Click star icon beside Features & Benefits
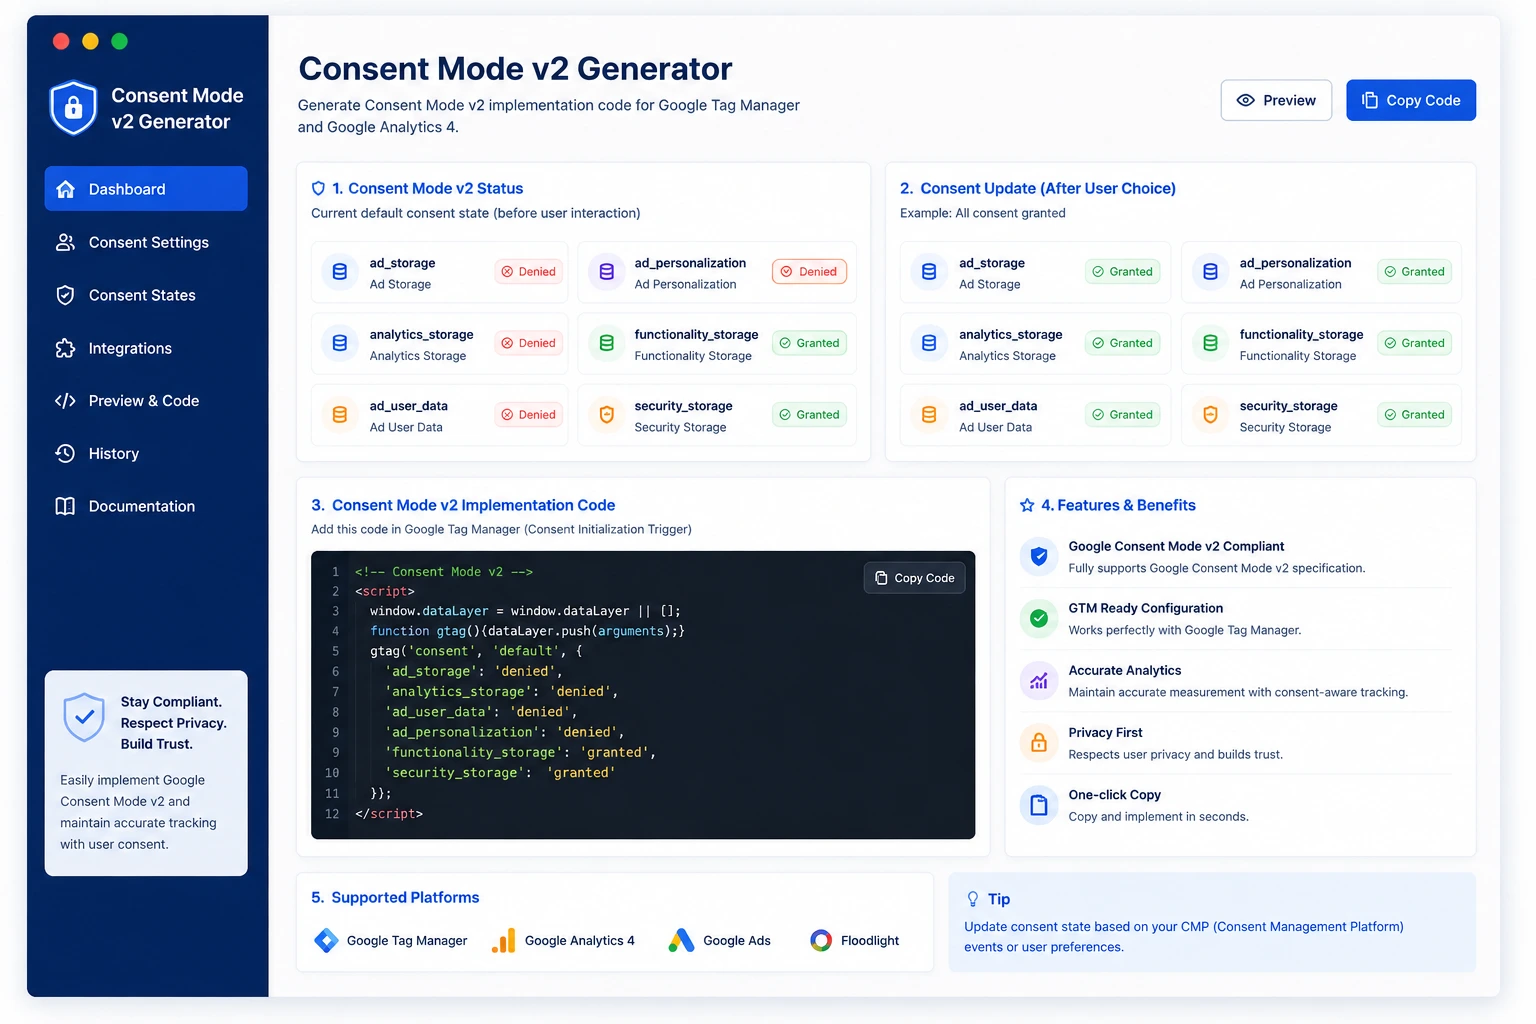 (x=1027, y=505)
